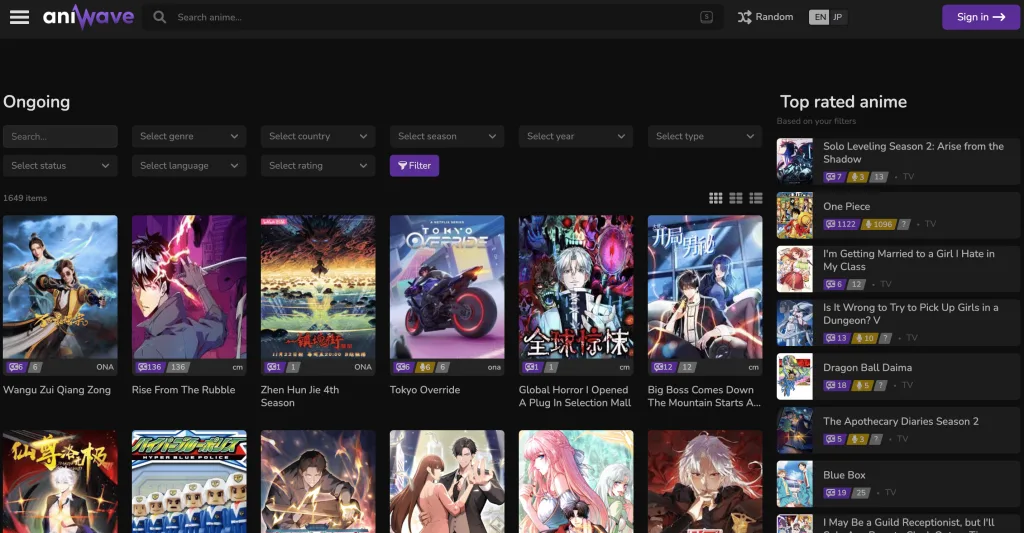Screen dimensions: 1024x533
Task: Click the One Piece thumbnail image
Action: point(795,215)
